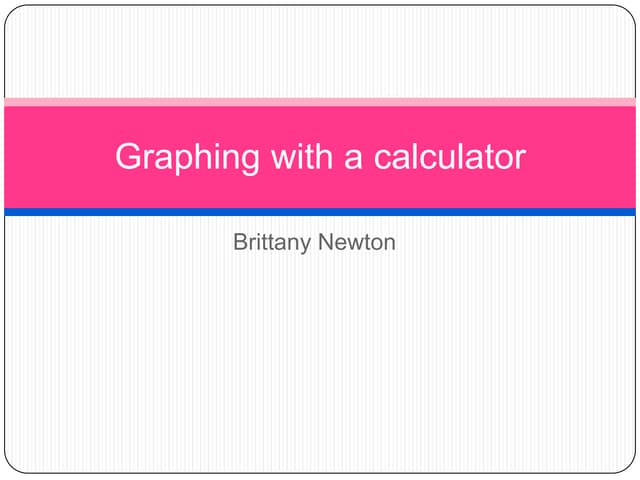Click the word "Newton" in the subtitle
Viewport: 640px width, 480px height.
[356, 242]
